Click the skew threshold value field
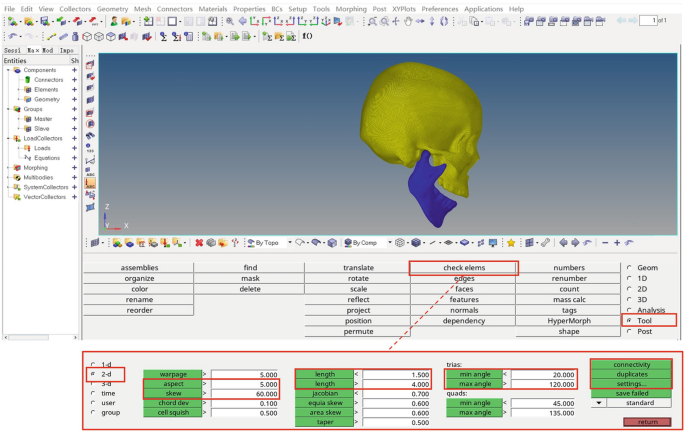The height and width of the screenshot is (432, 685). click(x=245, y=394)
